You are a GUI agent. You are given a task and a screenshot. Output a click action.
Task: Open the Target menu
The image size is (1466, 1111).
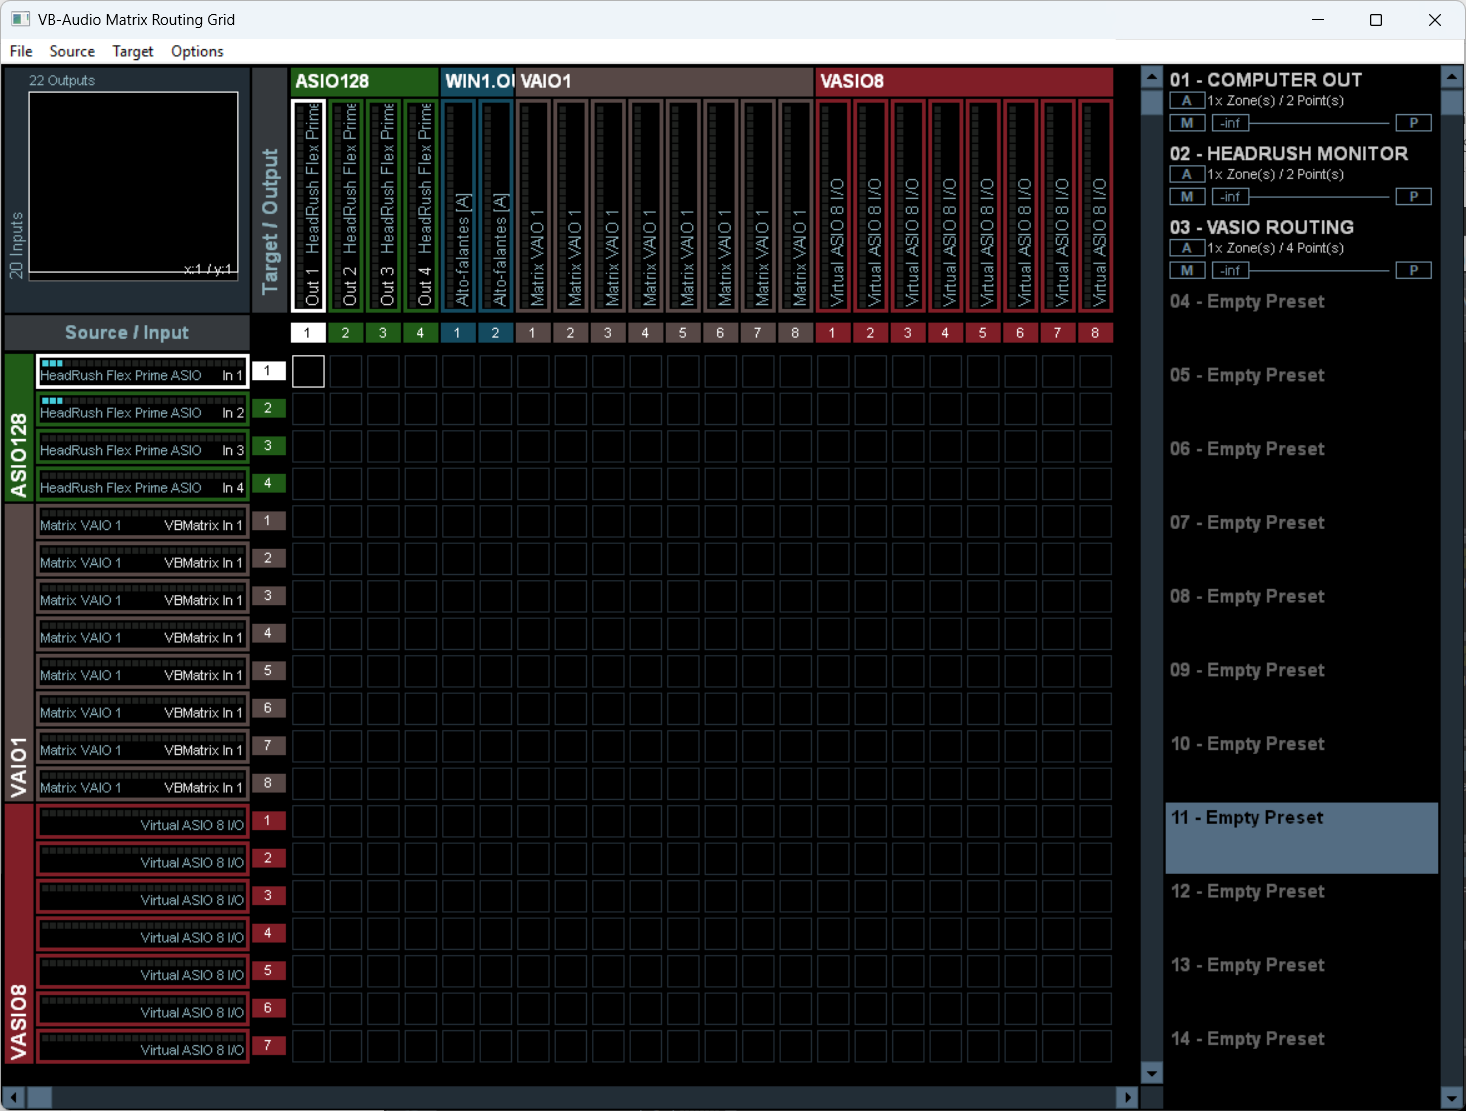133,51
